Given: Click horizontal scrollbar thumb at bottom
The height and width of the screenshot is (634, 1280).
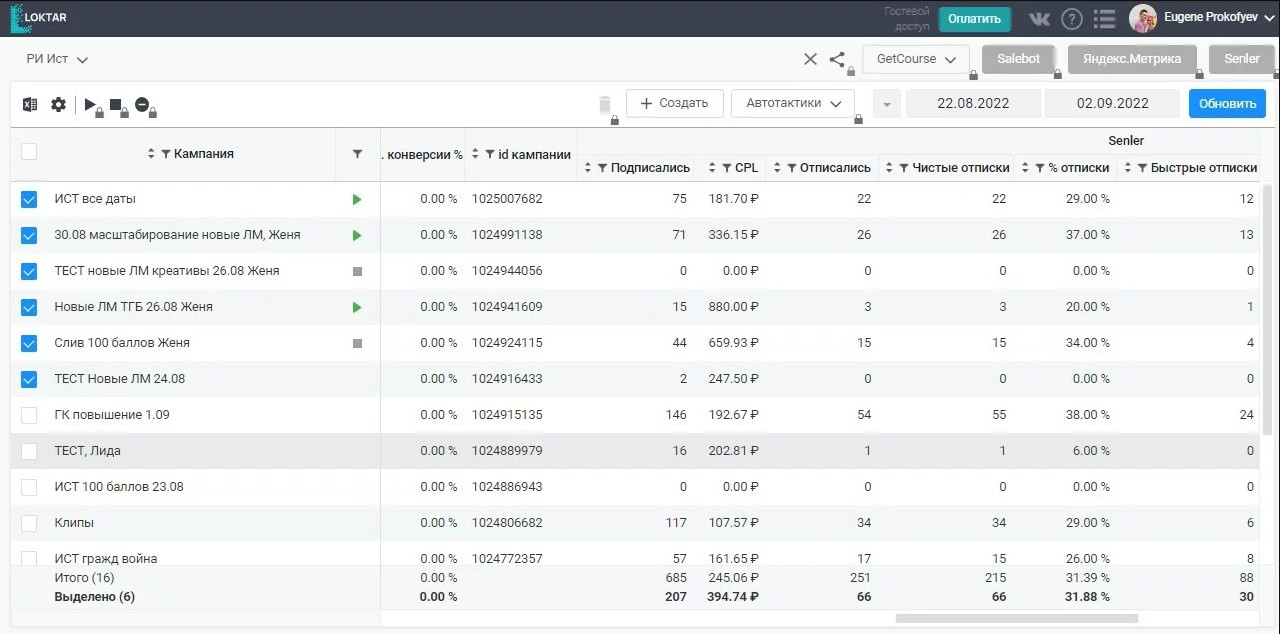Looking at the screenshot, I should click(1017, 618).
